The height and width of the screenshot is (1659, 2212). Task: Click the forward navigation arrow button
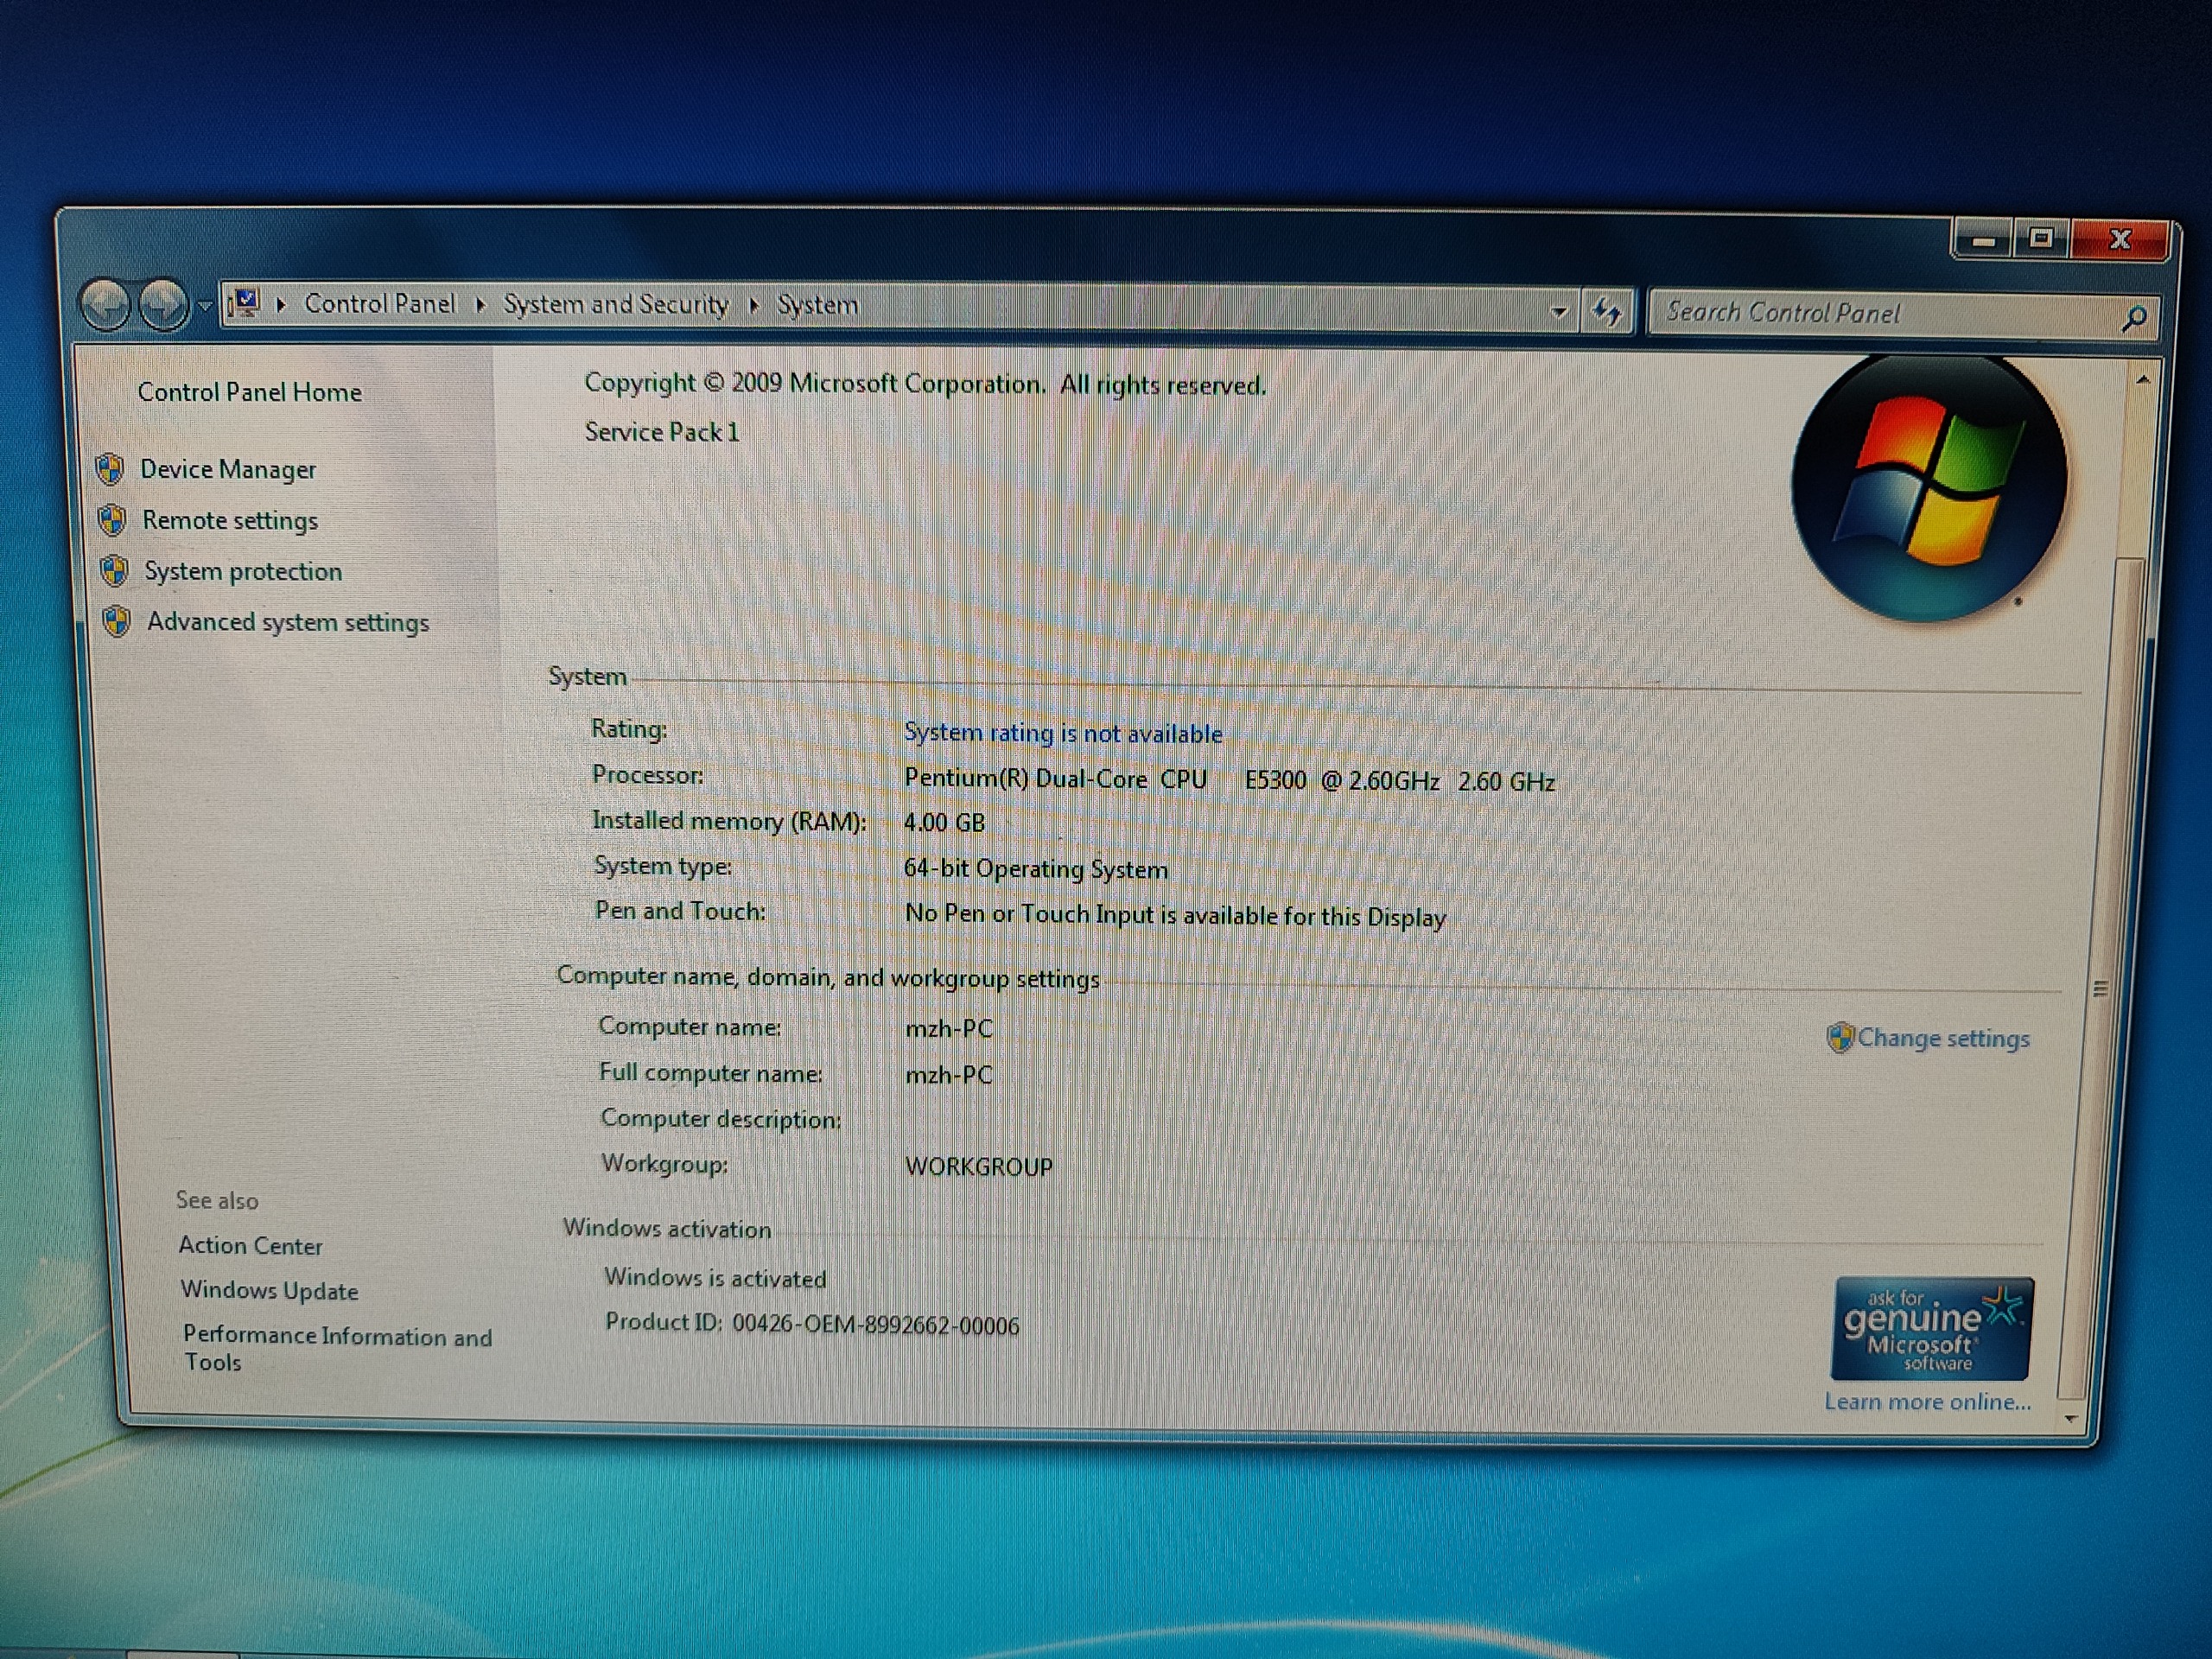point(163,304)
